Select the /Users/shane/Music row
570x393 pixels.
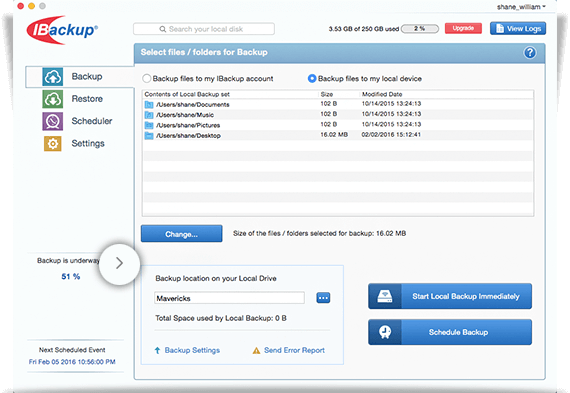(338, 115)
